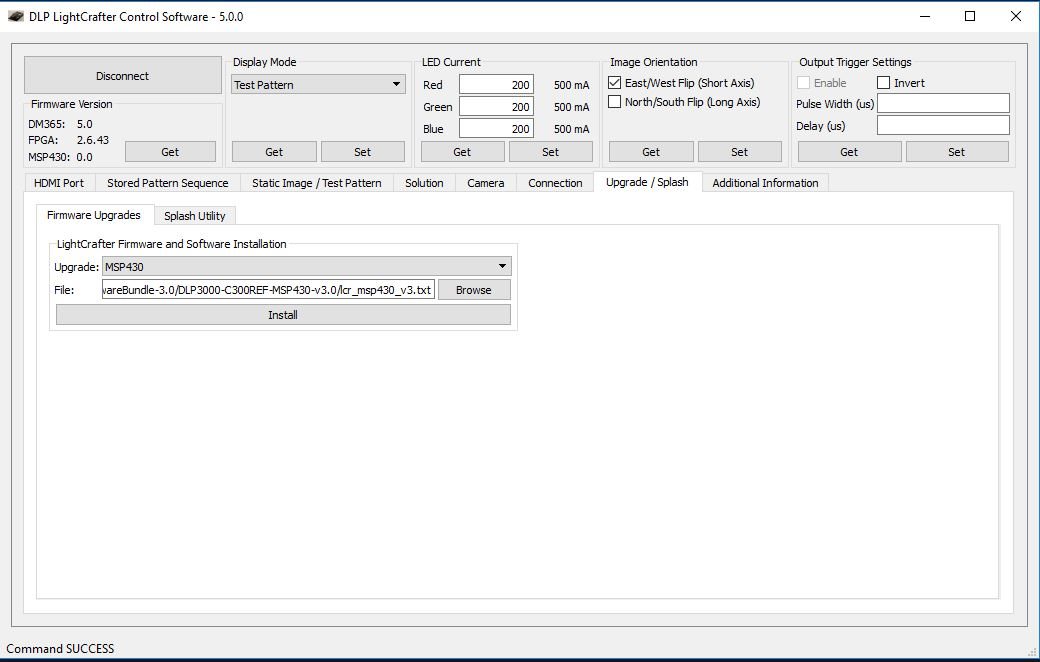Viewport: 1040px width, 662px height.
Task: Click the Red 500 mA limit label
Action: (x=572, y=85)
